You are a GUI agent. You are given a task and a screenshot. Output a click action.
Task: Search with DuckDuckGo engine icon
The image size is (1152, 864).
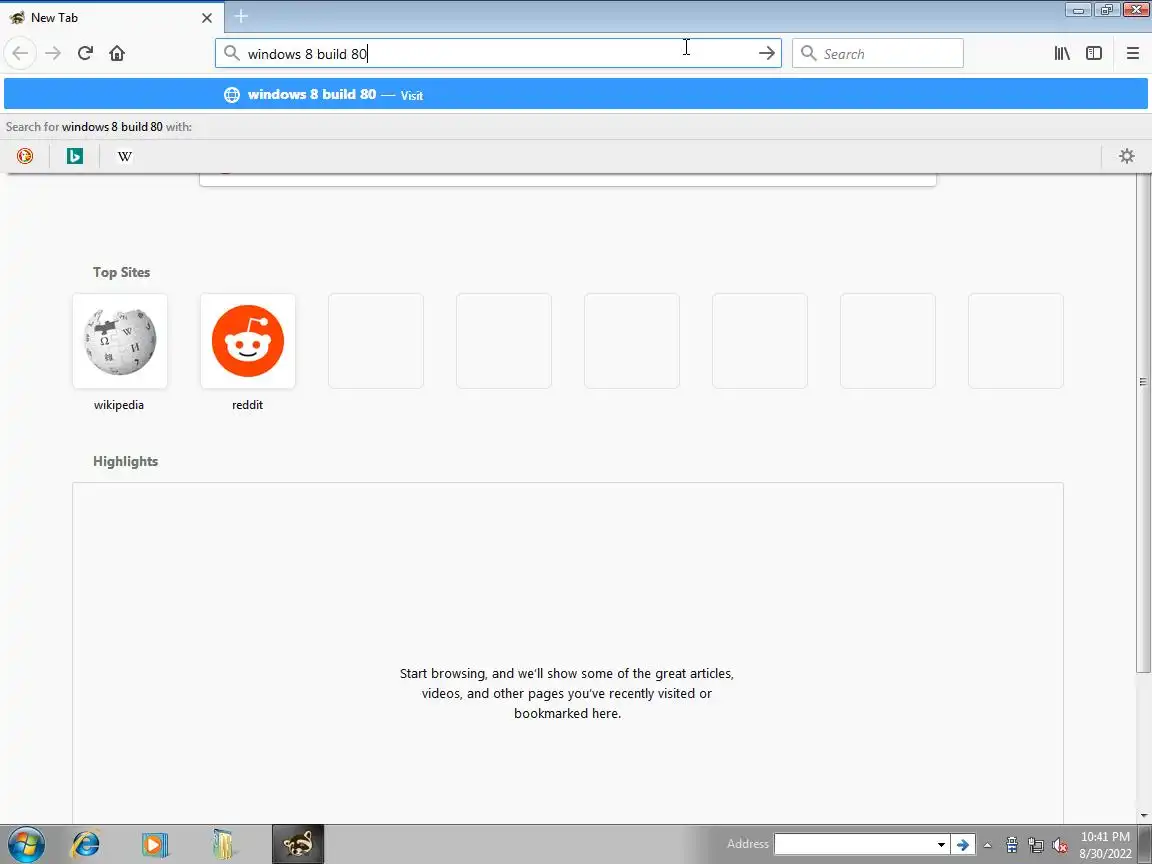tap(25, 156)
